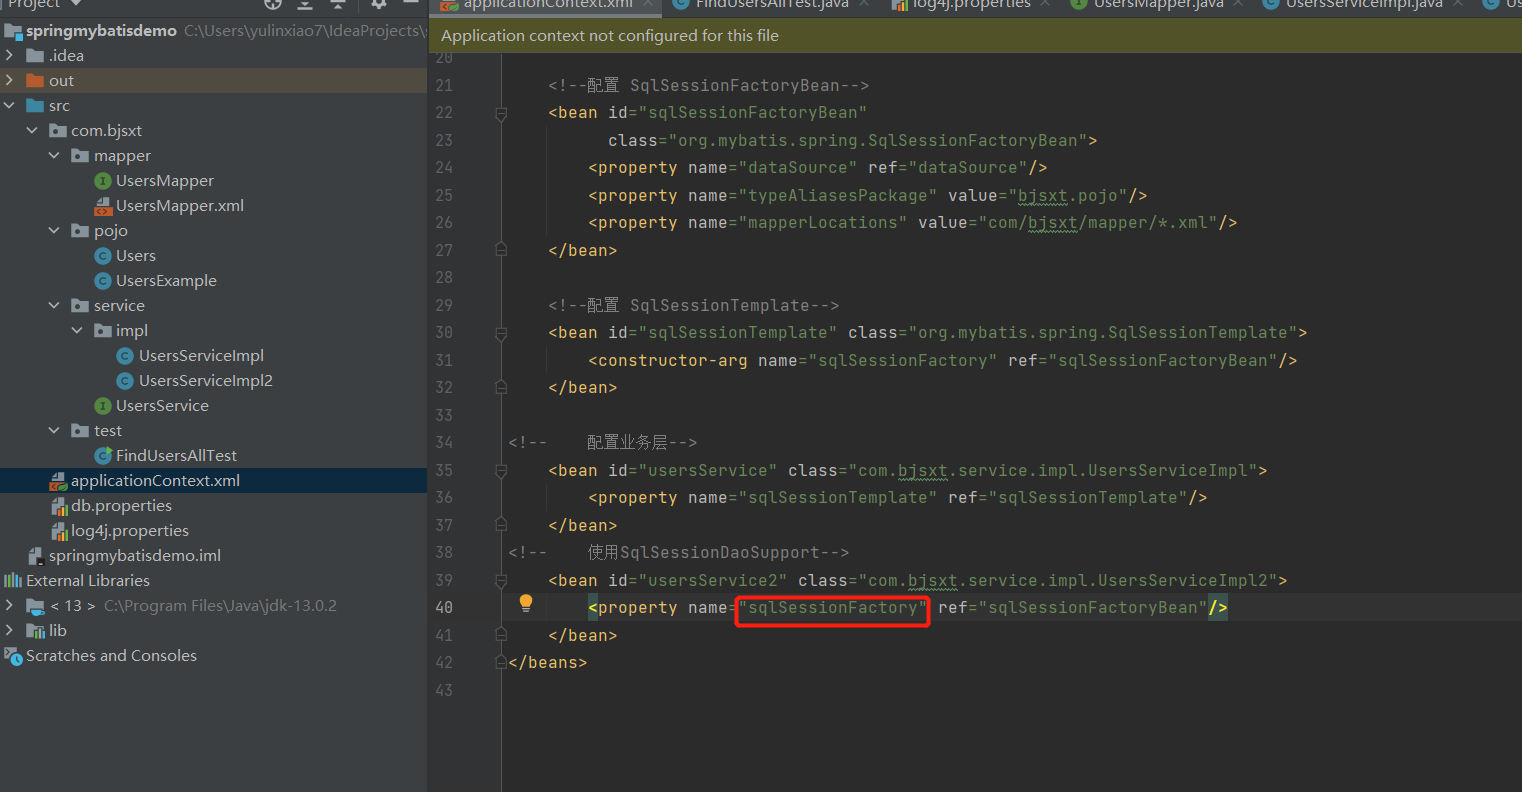
Task: Click the "sqlSessionFactoryBean" ref on line 40
Action: [x=1093, y=607]
